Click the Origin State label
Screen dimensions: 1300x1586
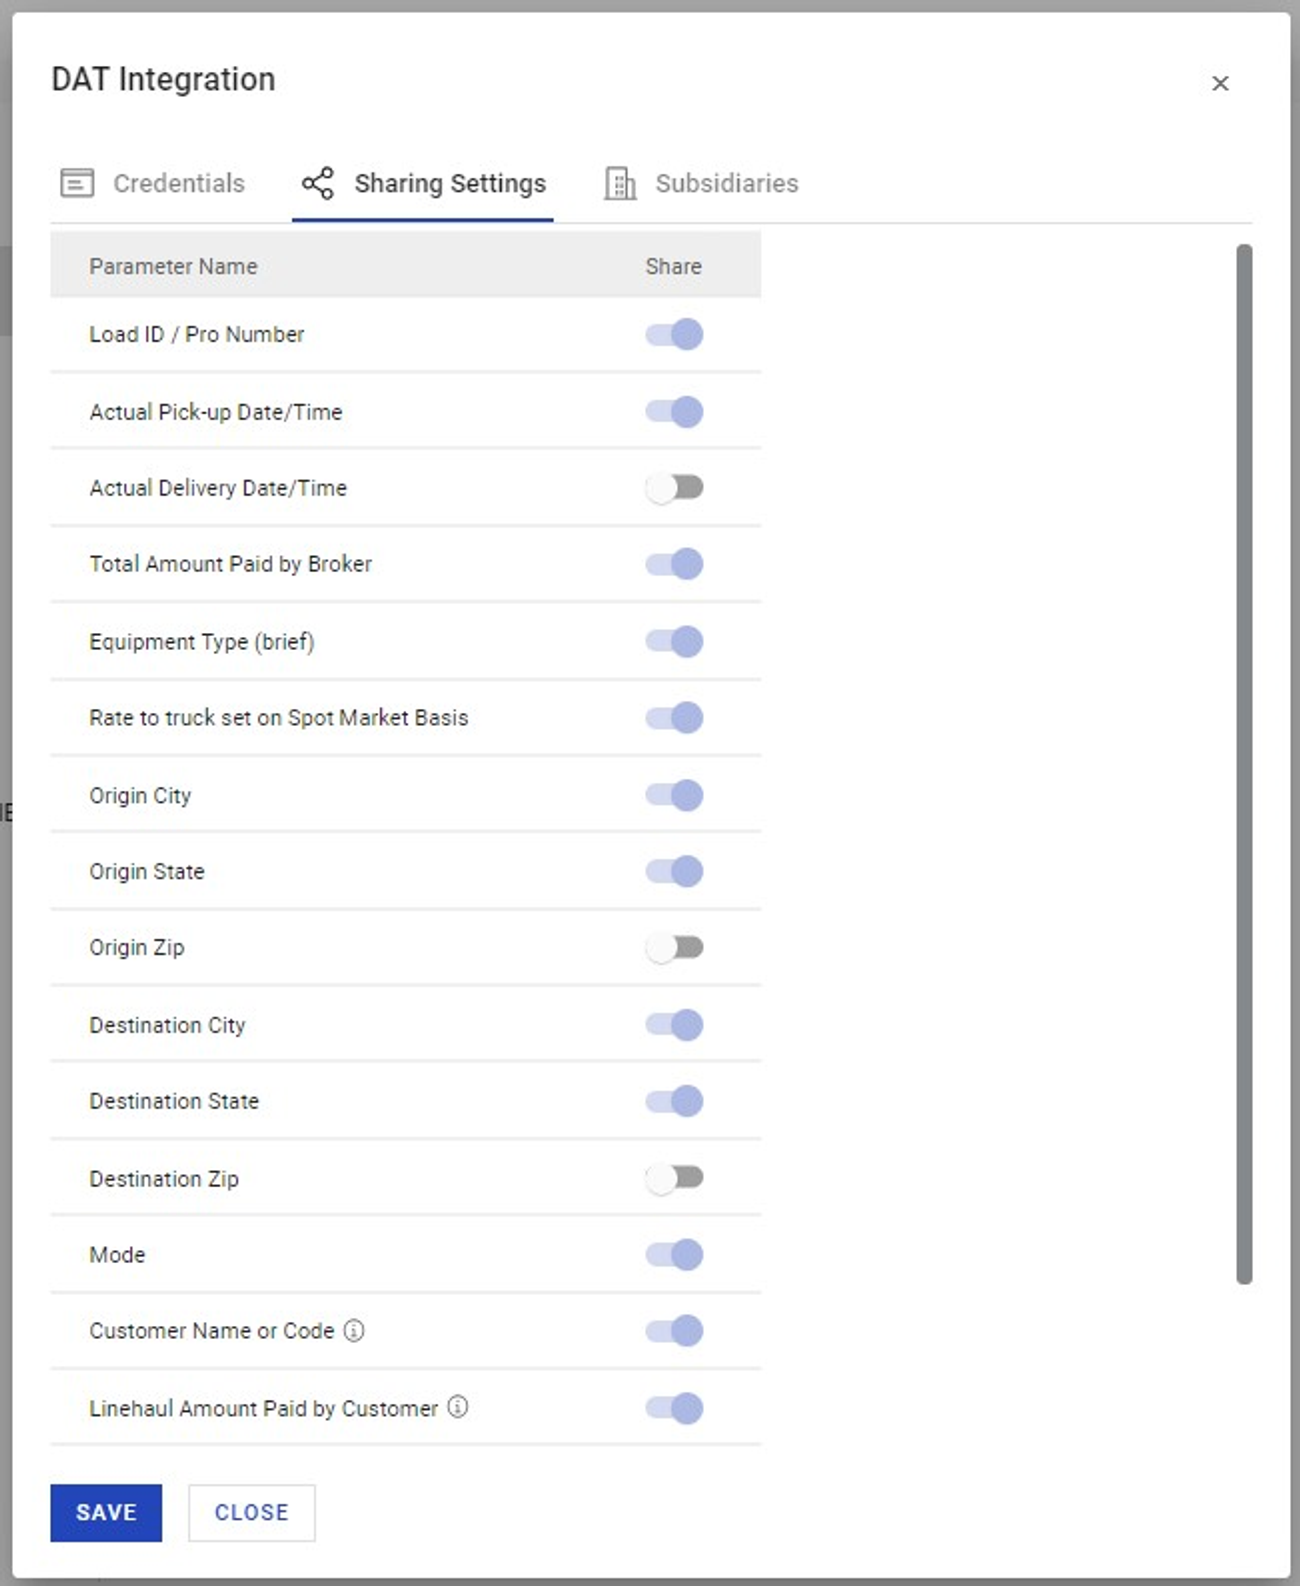point(147,872)
